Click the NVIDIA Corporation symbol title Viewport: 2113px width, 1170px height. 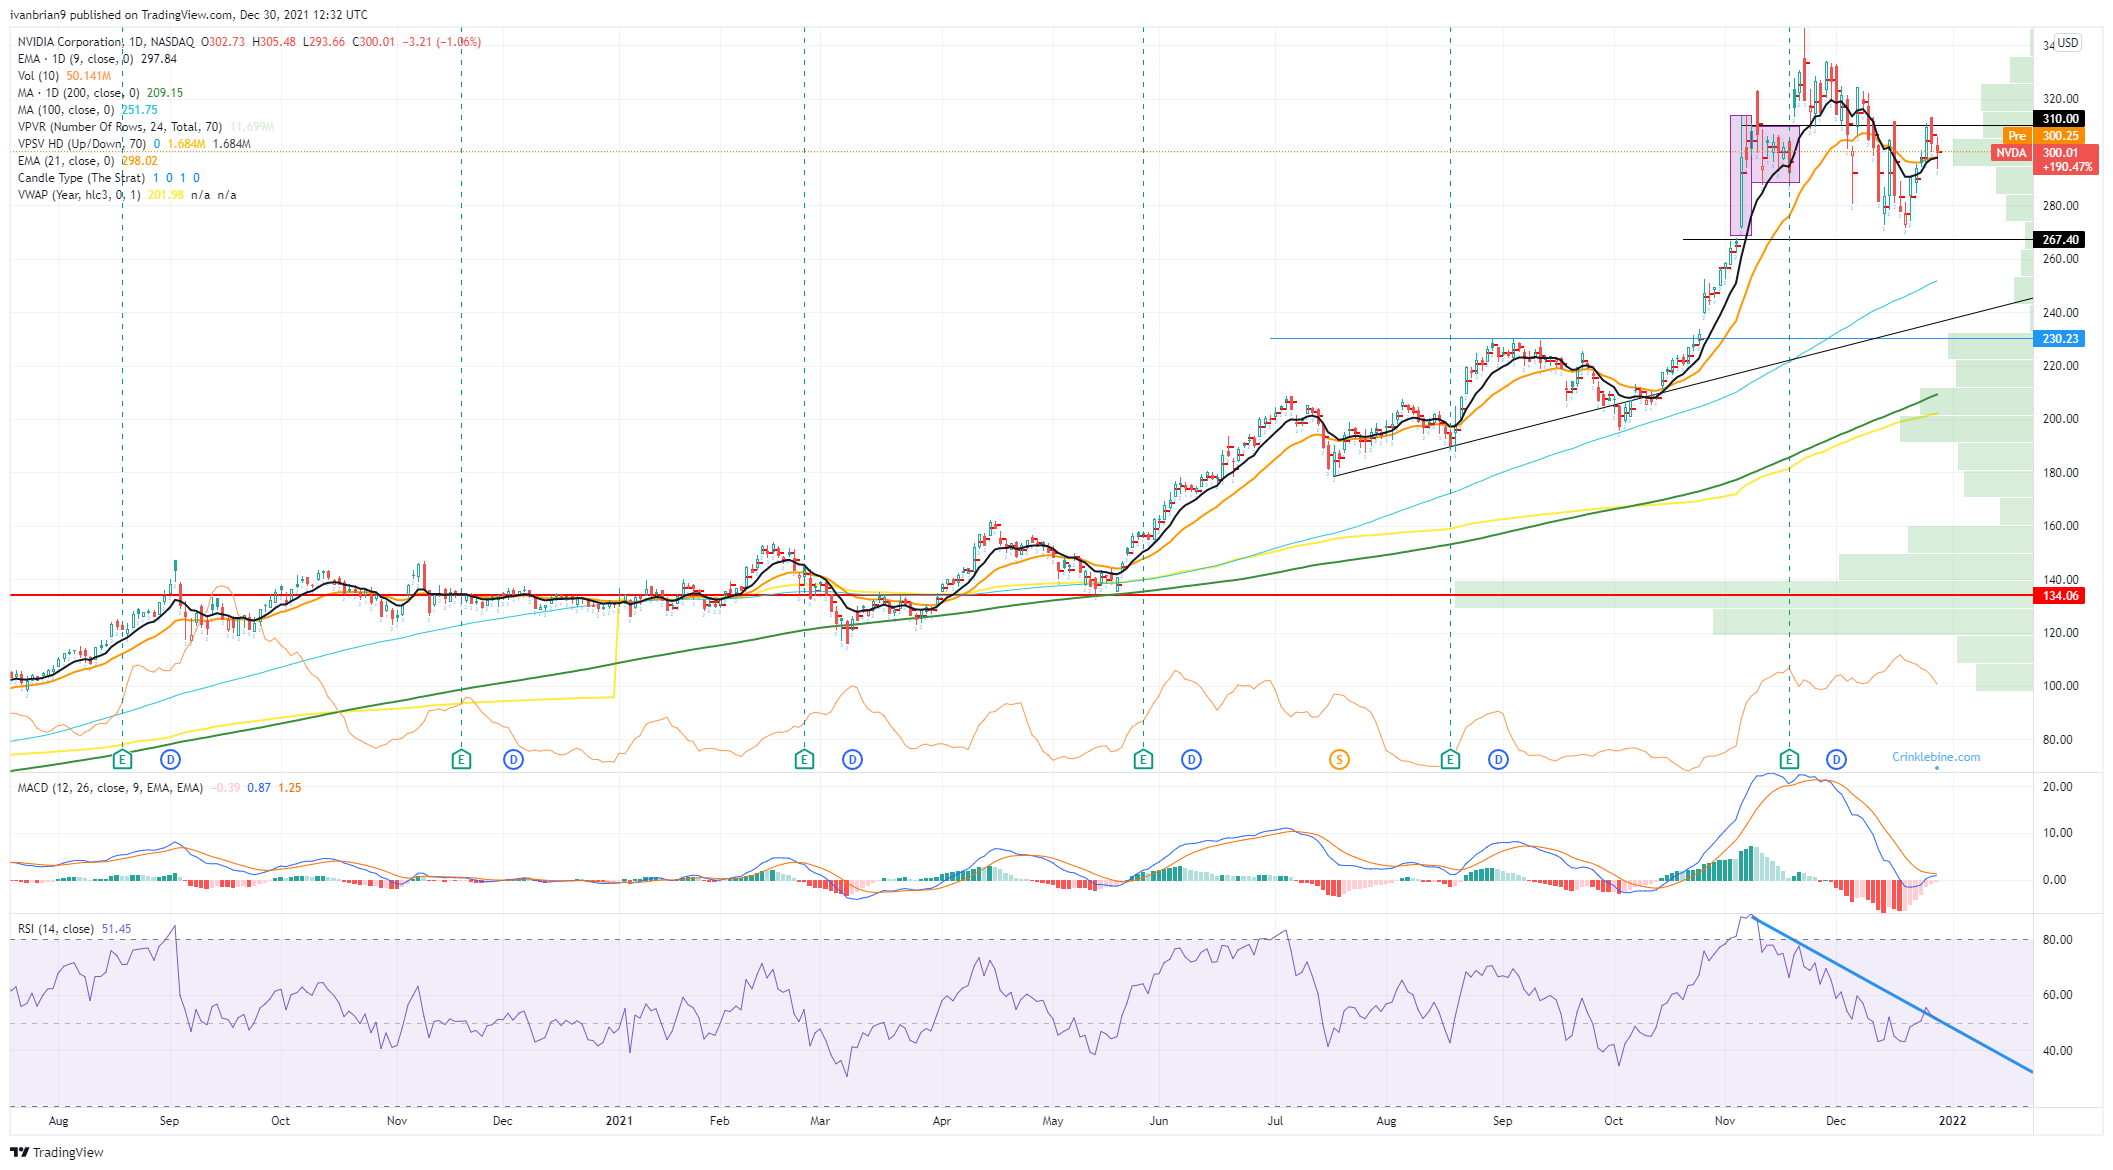pyautogui.click(x=70, y=42)
